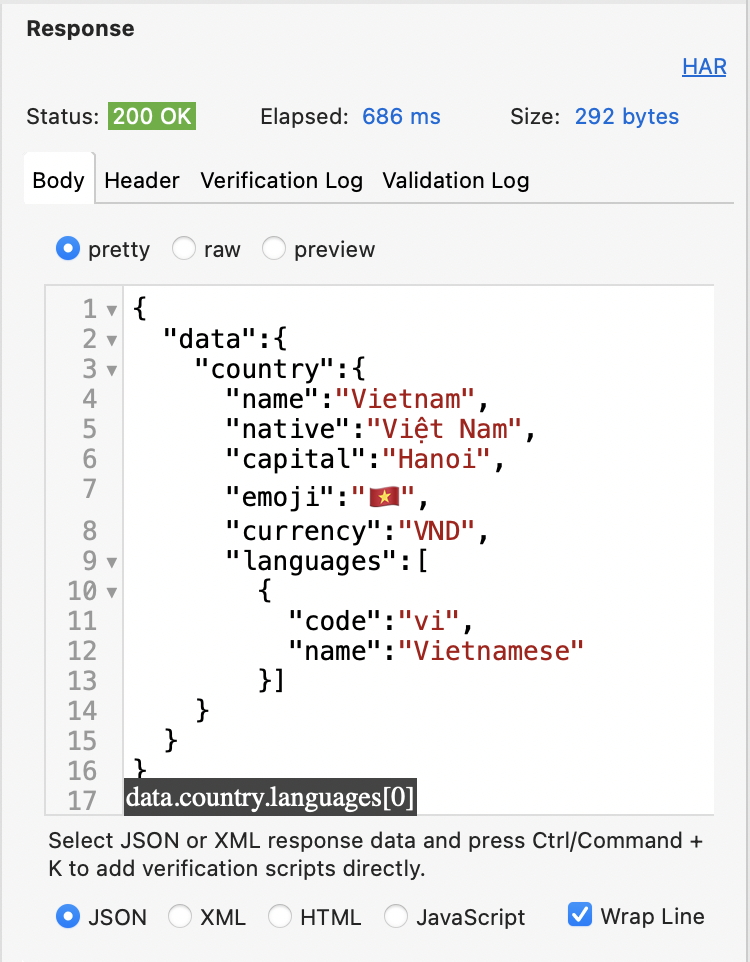Switch to Verification Log tab
The width and height of the screenshot is (750, 962).
281,181
